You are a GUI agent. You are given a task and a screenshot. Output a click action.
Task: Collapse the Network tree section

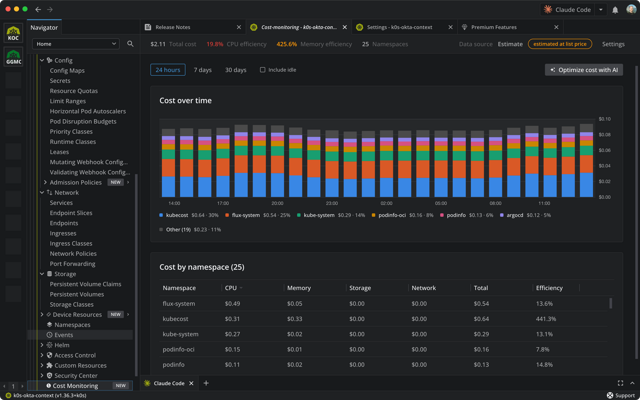pyautogui.click(x=42, y=193)
